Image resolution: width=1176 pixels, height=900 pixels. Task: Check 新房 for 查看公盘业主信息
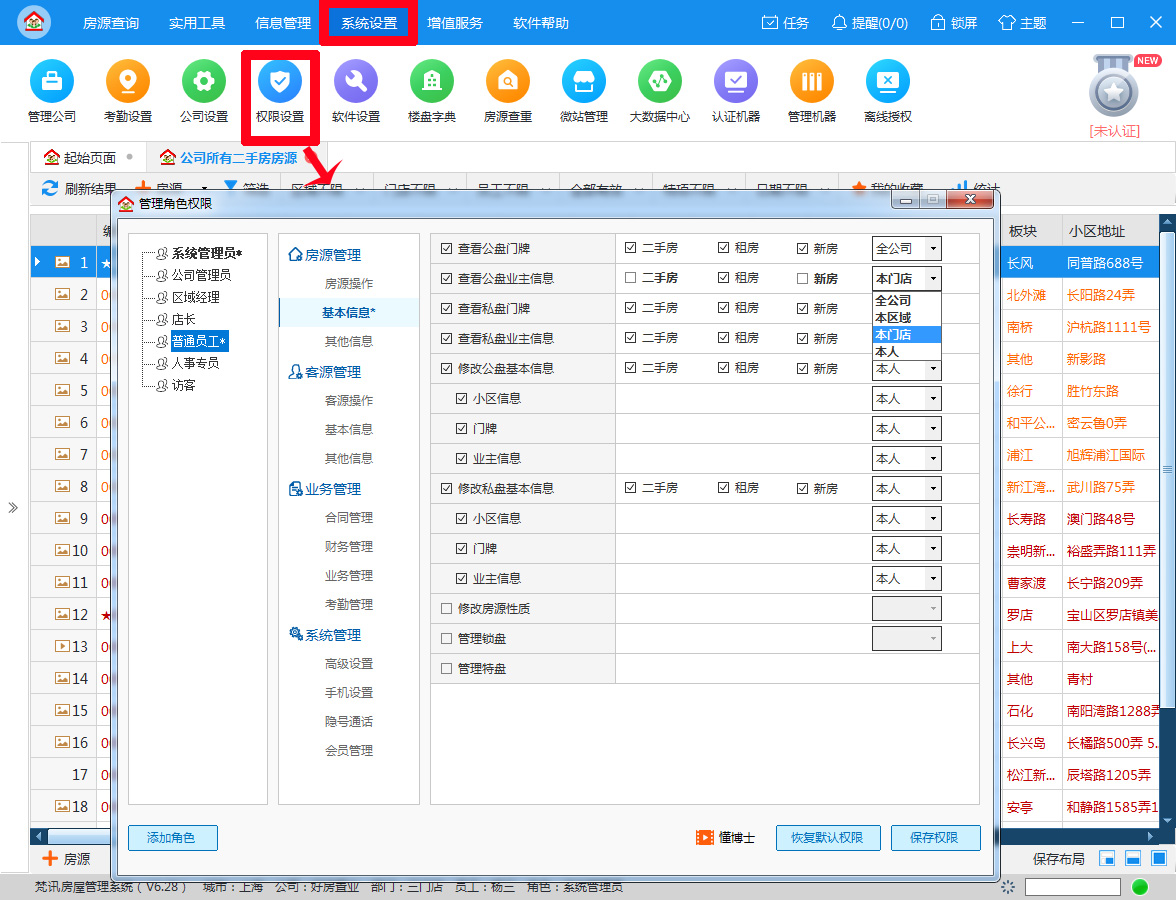pos(802,278)
